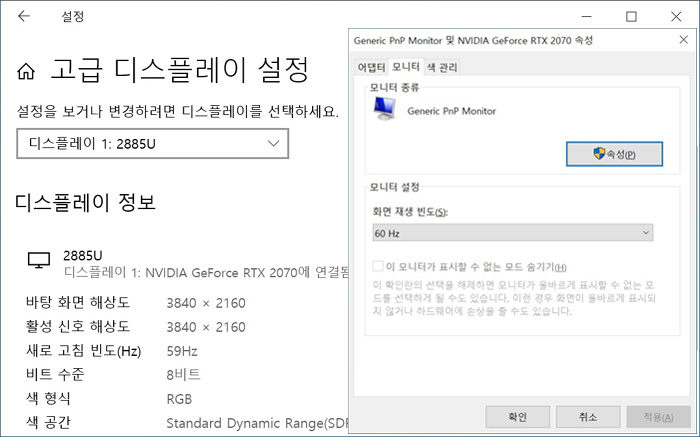Click the 설정 window title text
Screen dimensions: 700x437
pyautogui.click(x=72, y=17)
